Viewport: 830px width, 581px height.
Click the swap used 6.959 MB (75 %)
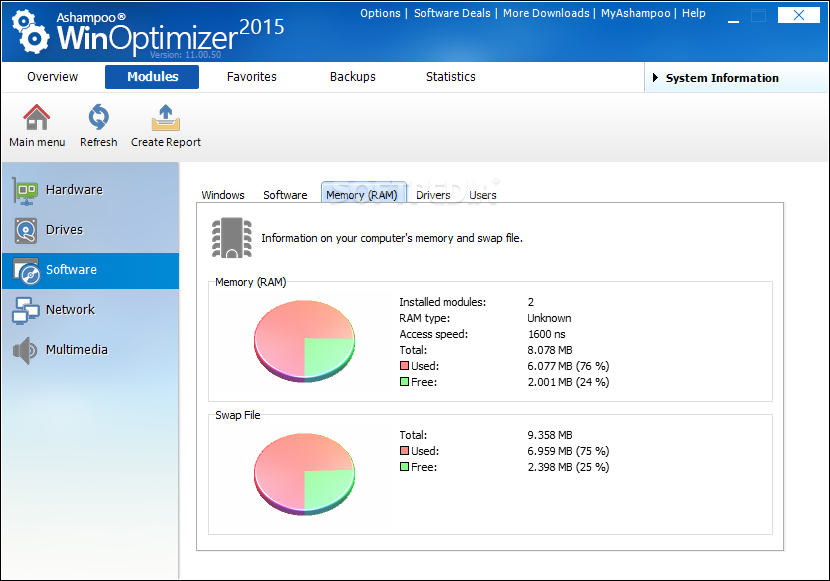pos(568,451)
